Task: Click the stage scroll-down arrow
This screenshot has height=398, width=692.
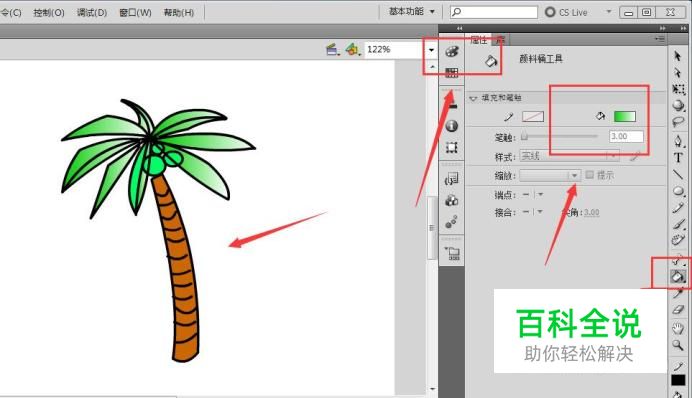Action: 432,389
